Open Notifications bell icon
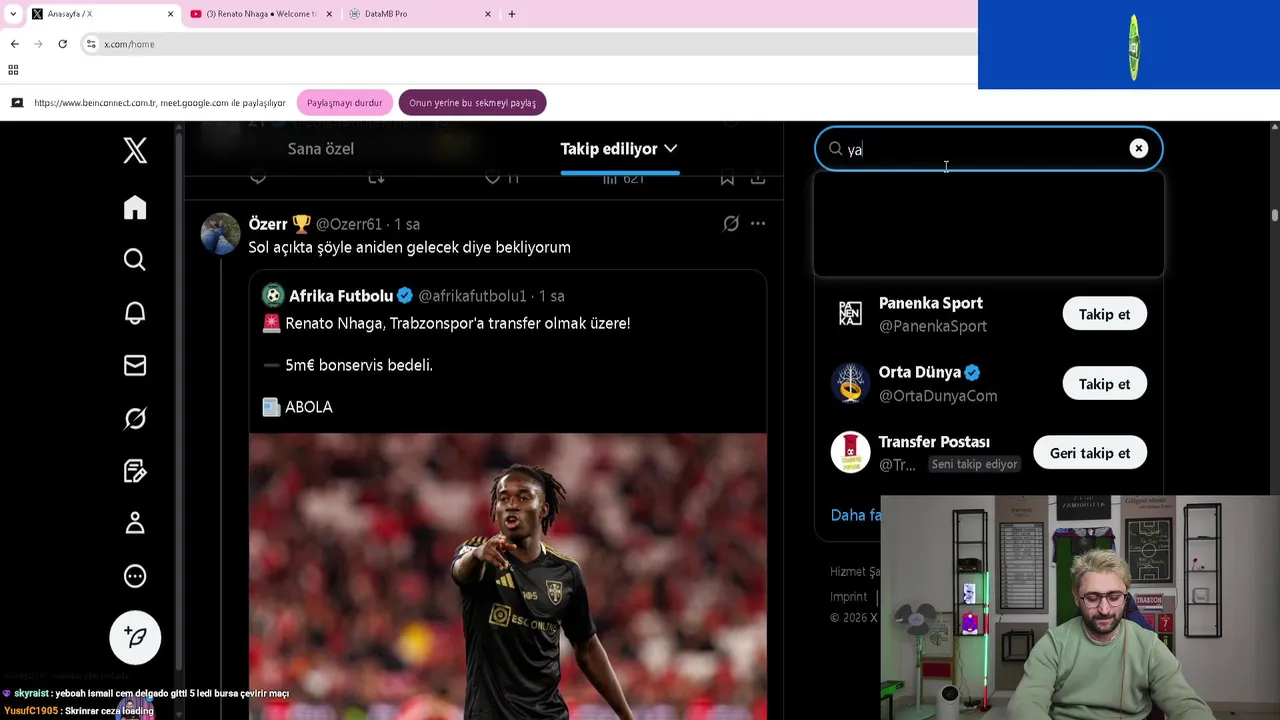This screenshot has height=720, width=1280. click(x=135, y=313)
